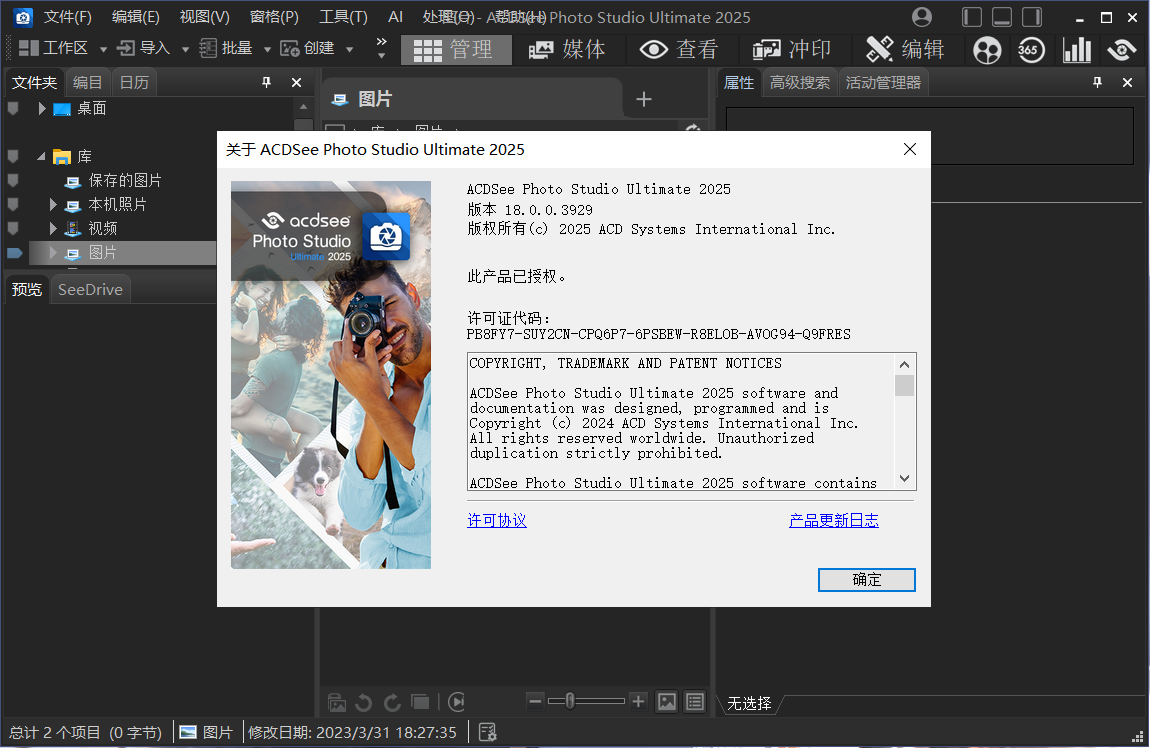Toggle the bottom panel layout icon
This screenshot has height=748, width=1150.
point(1002,17)
